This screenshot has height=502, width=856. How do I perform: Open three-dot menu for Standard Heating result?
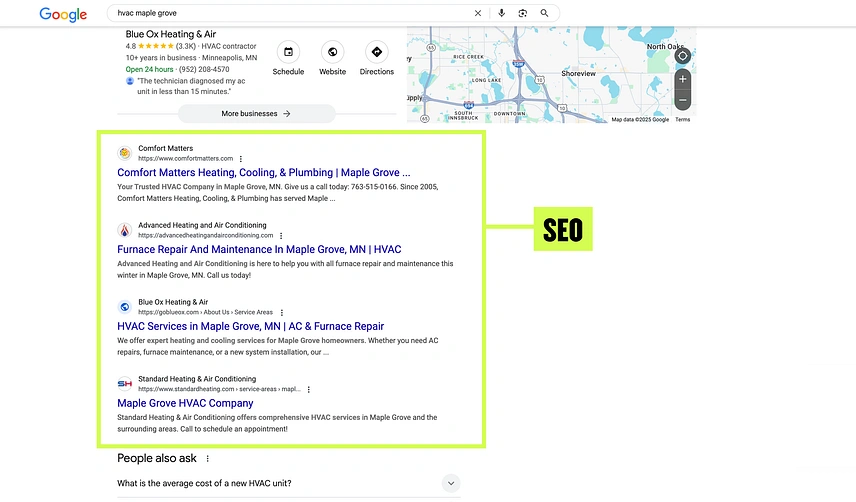(x=308, y=390)
